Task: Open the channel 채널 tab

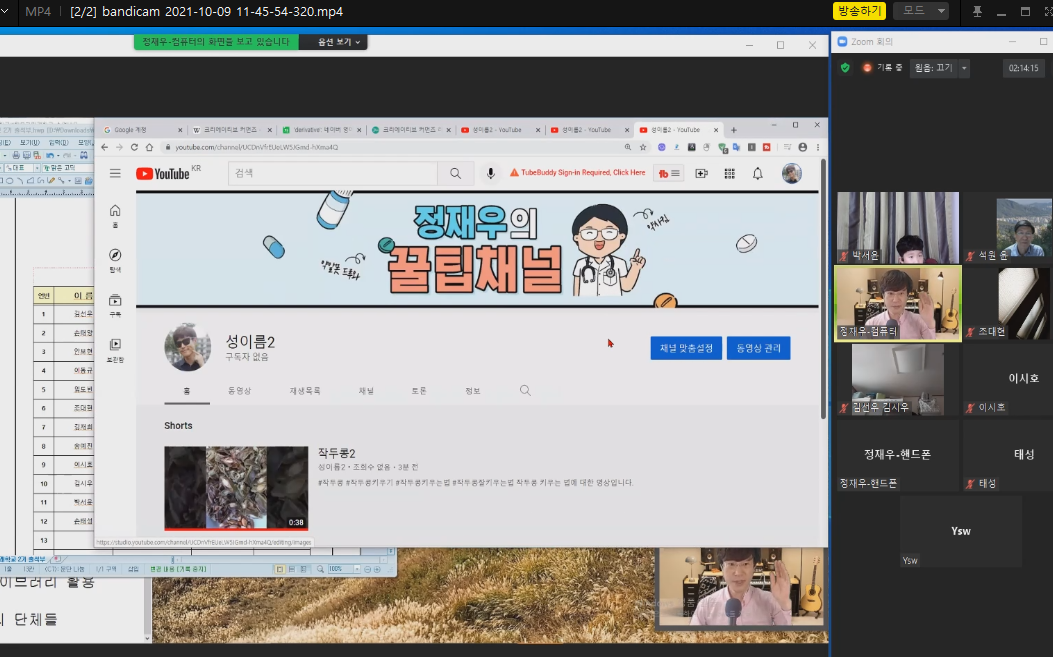Action: point(366,390)
